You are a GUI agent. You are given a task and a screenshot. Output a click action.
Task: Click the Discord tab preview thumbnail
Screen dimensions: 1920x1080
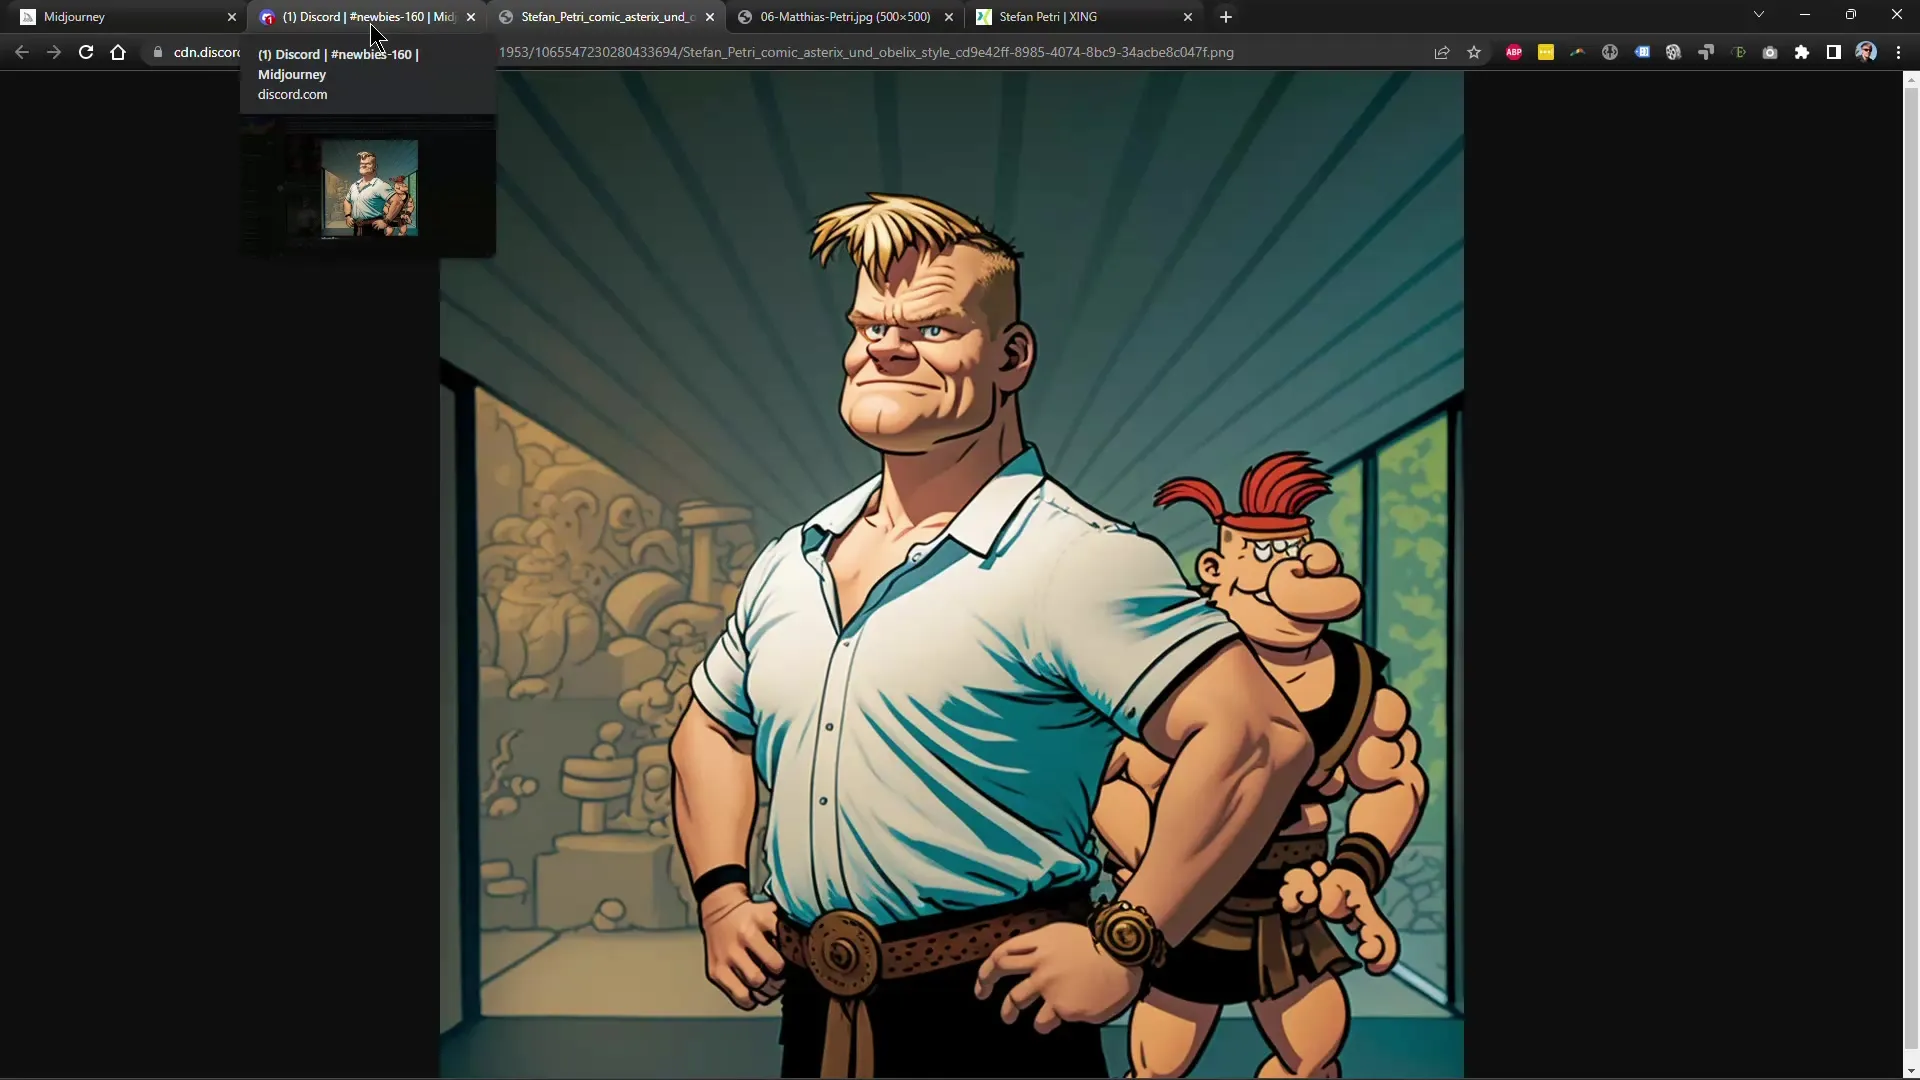tap(369, 188)
